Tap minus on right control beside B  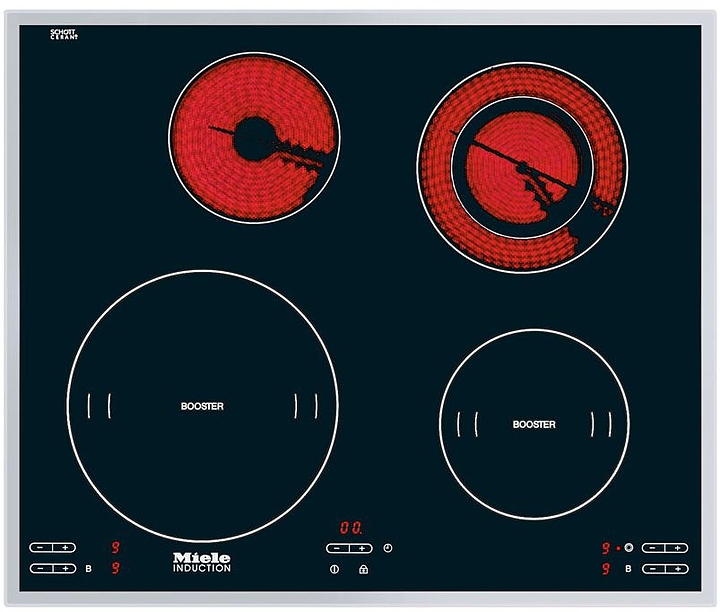coord(653,569)
